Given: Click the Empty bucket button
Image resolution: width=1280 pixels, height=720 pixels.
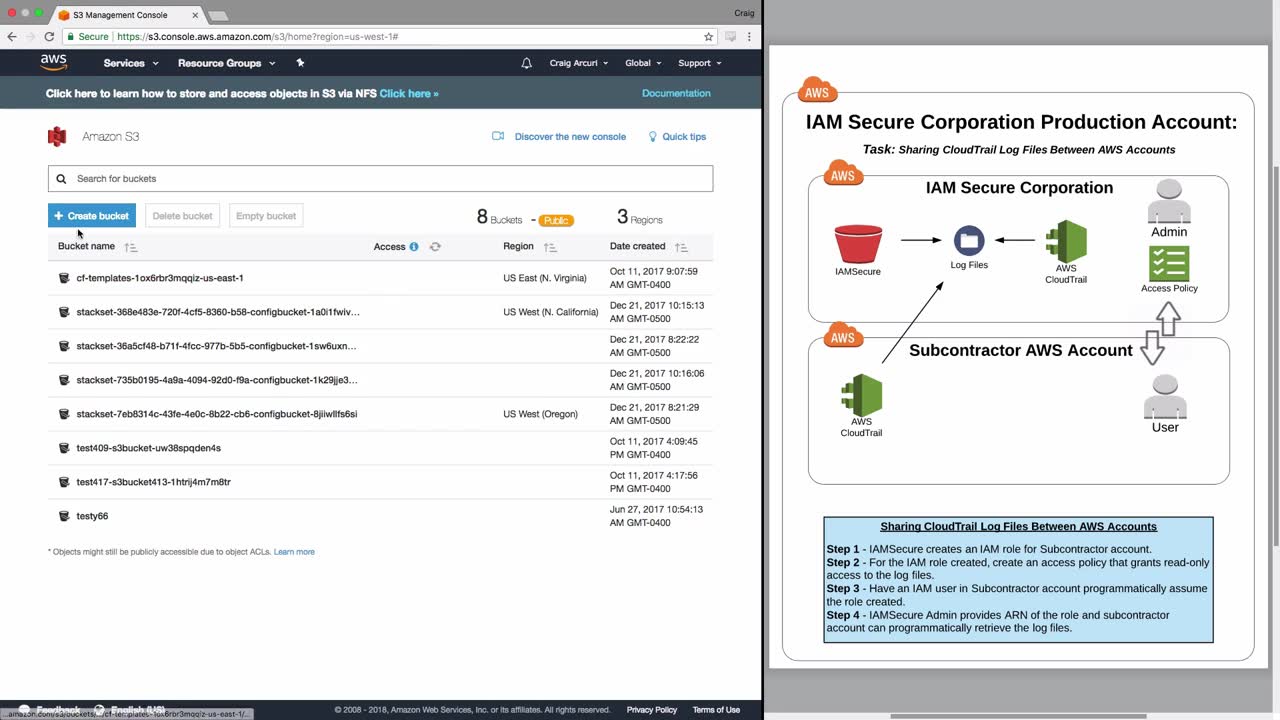Looking at the screenshot, I should [x=266, y=216].
